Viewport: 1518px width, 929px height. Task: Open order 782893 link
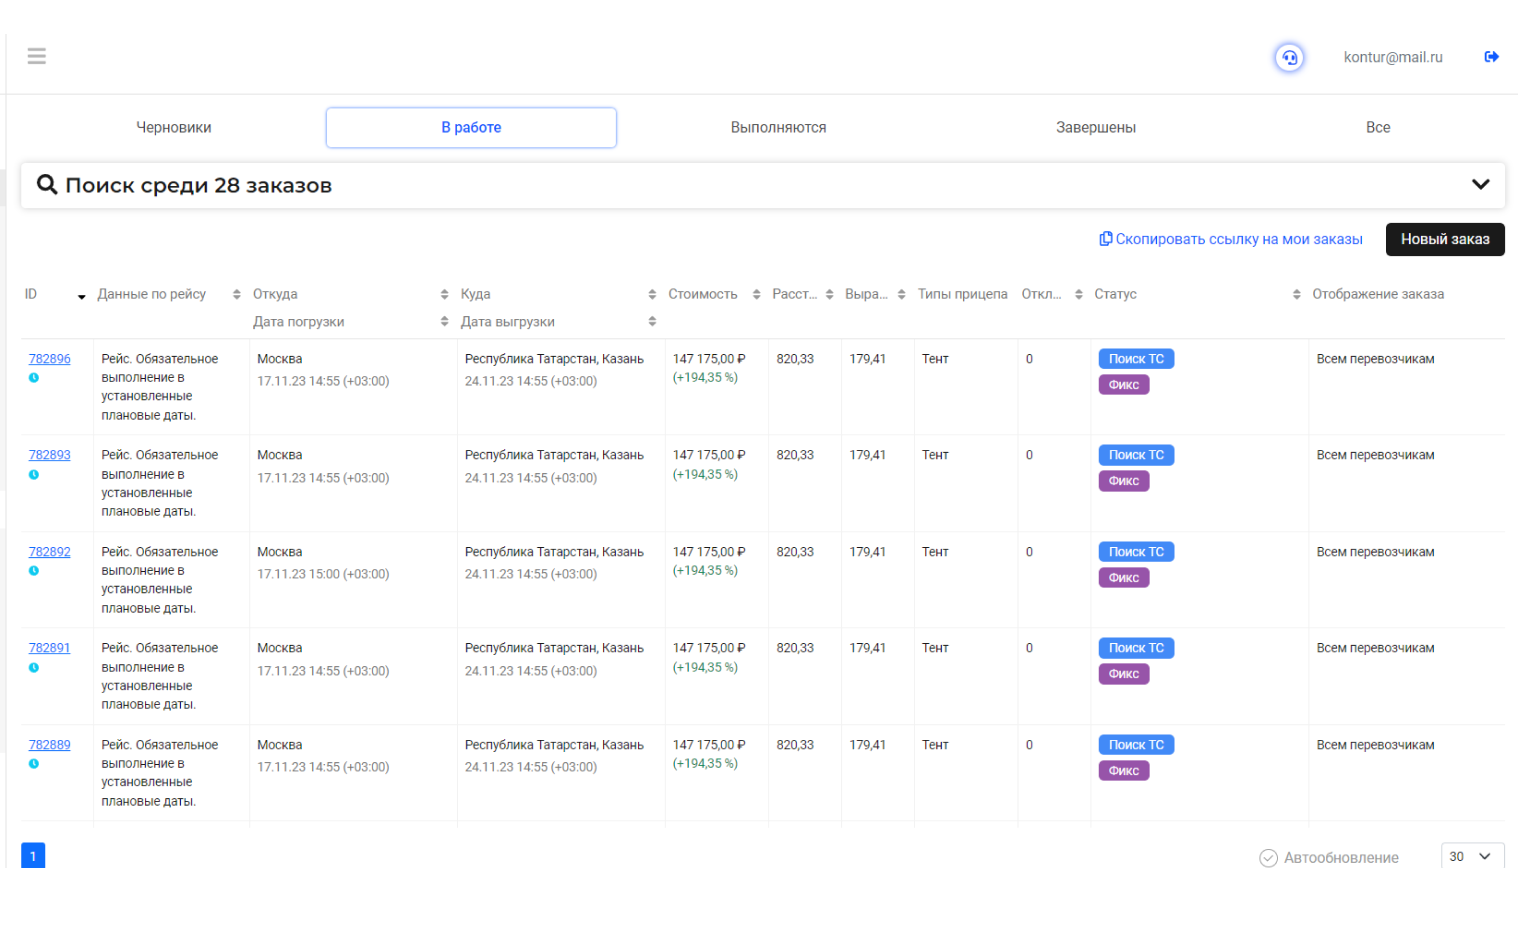click(50, 455)
